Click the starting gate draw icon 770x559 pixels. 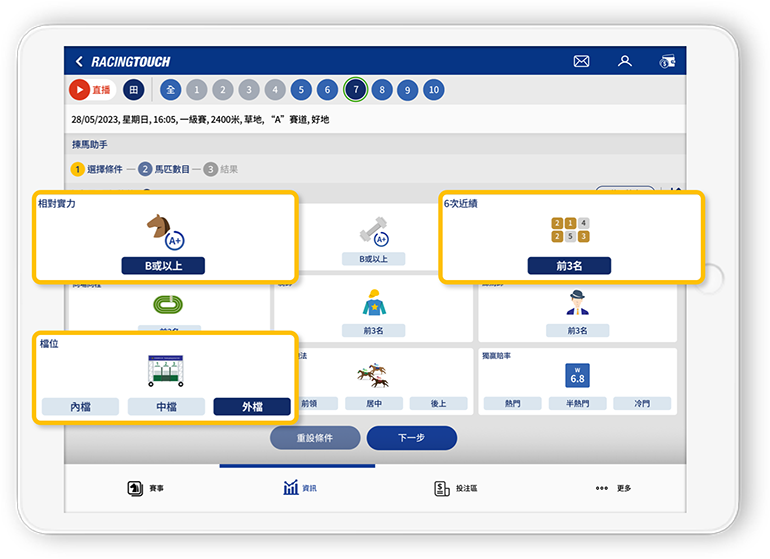click(x=165, y=371)
